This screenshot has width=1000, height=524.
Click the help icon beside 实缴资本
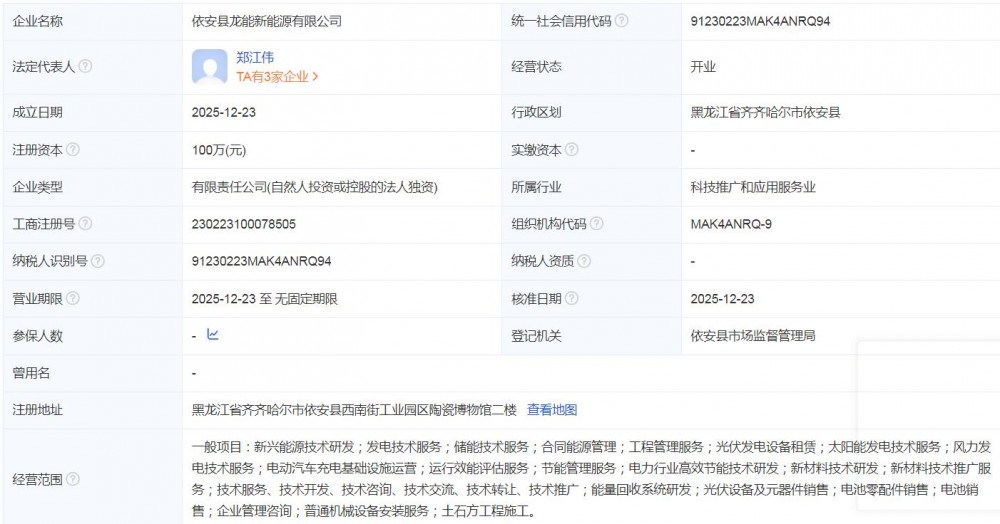pos(571,150)
